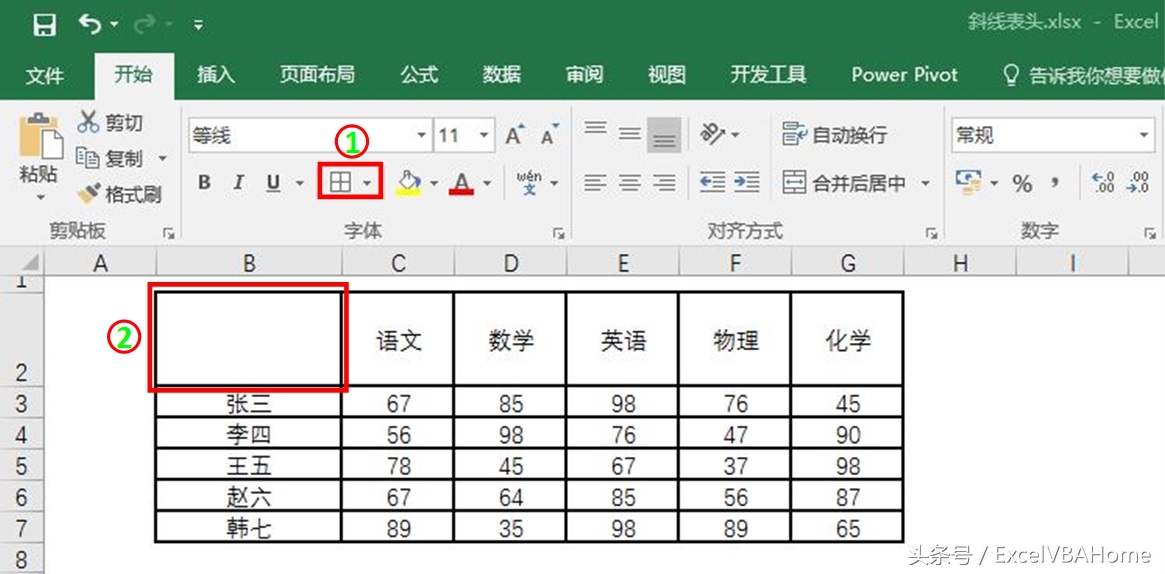
Task: Select row 5 header
Action: [x=21, y=465]
